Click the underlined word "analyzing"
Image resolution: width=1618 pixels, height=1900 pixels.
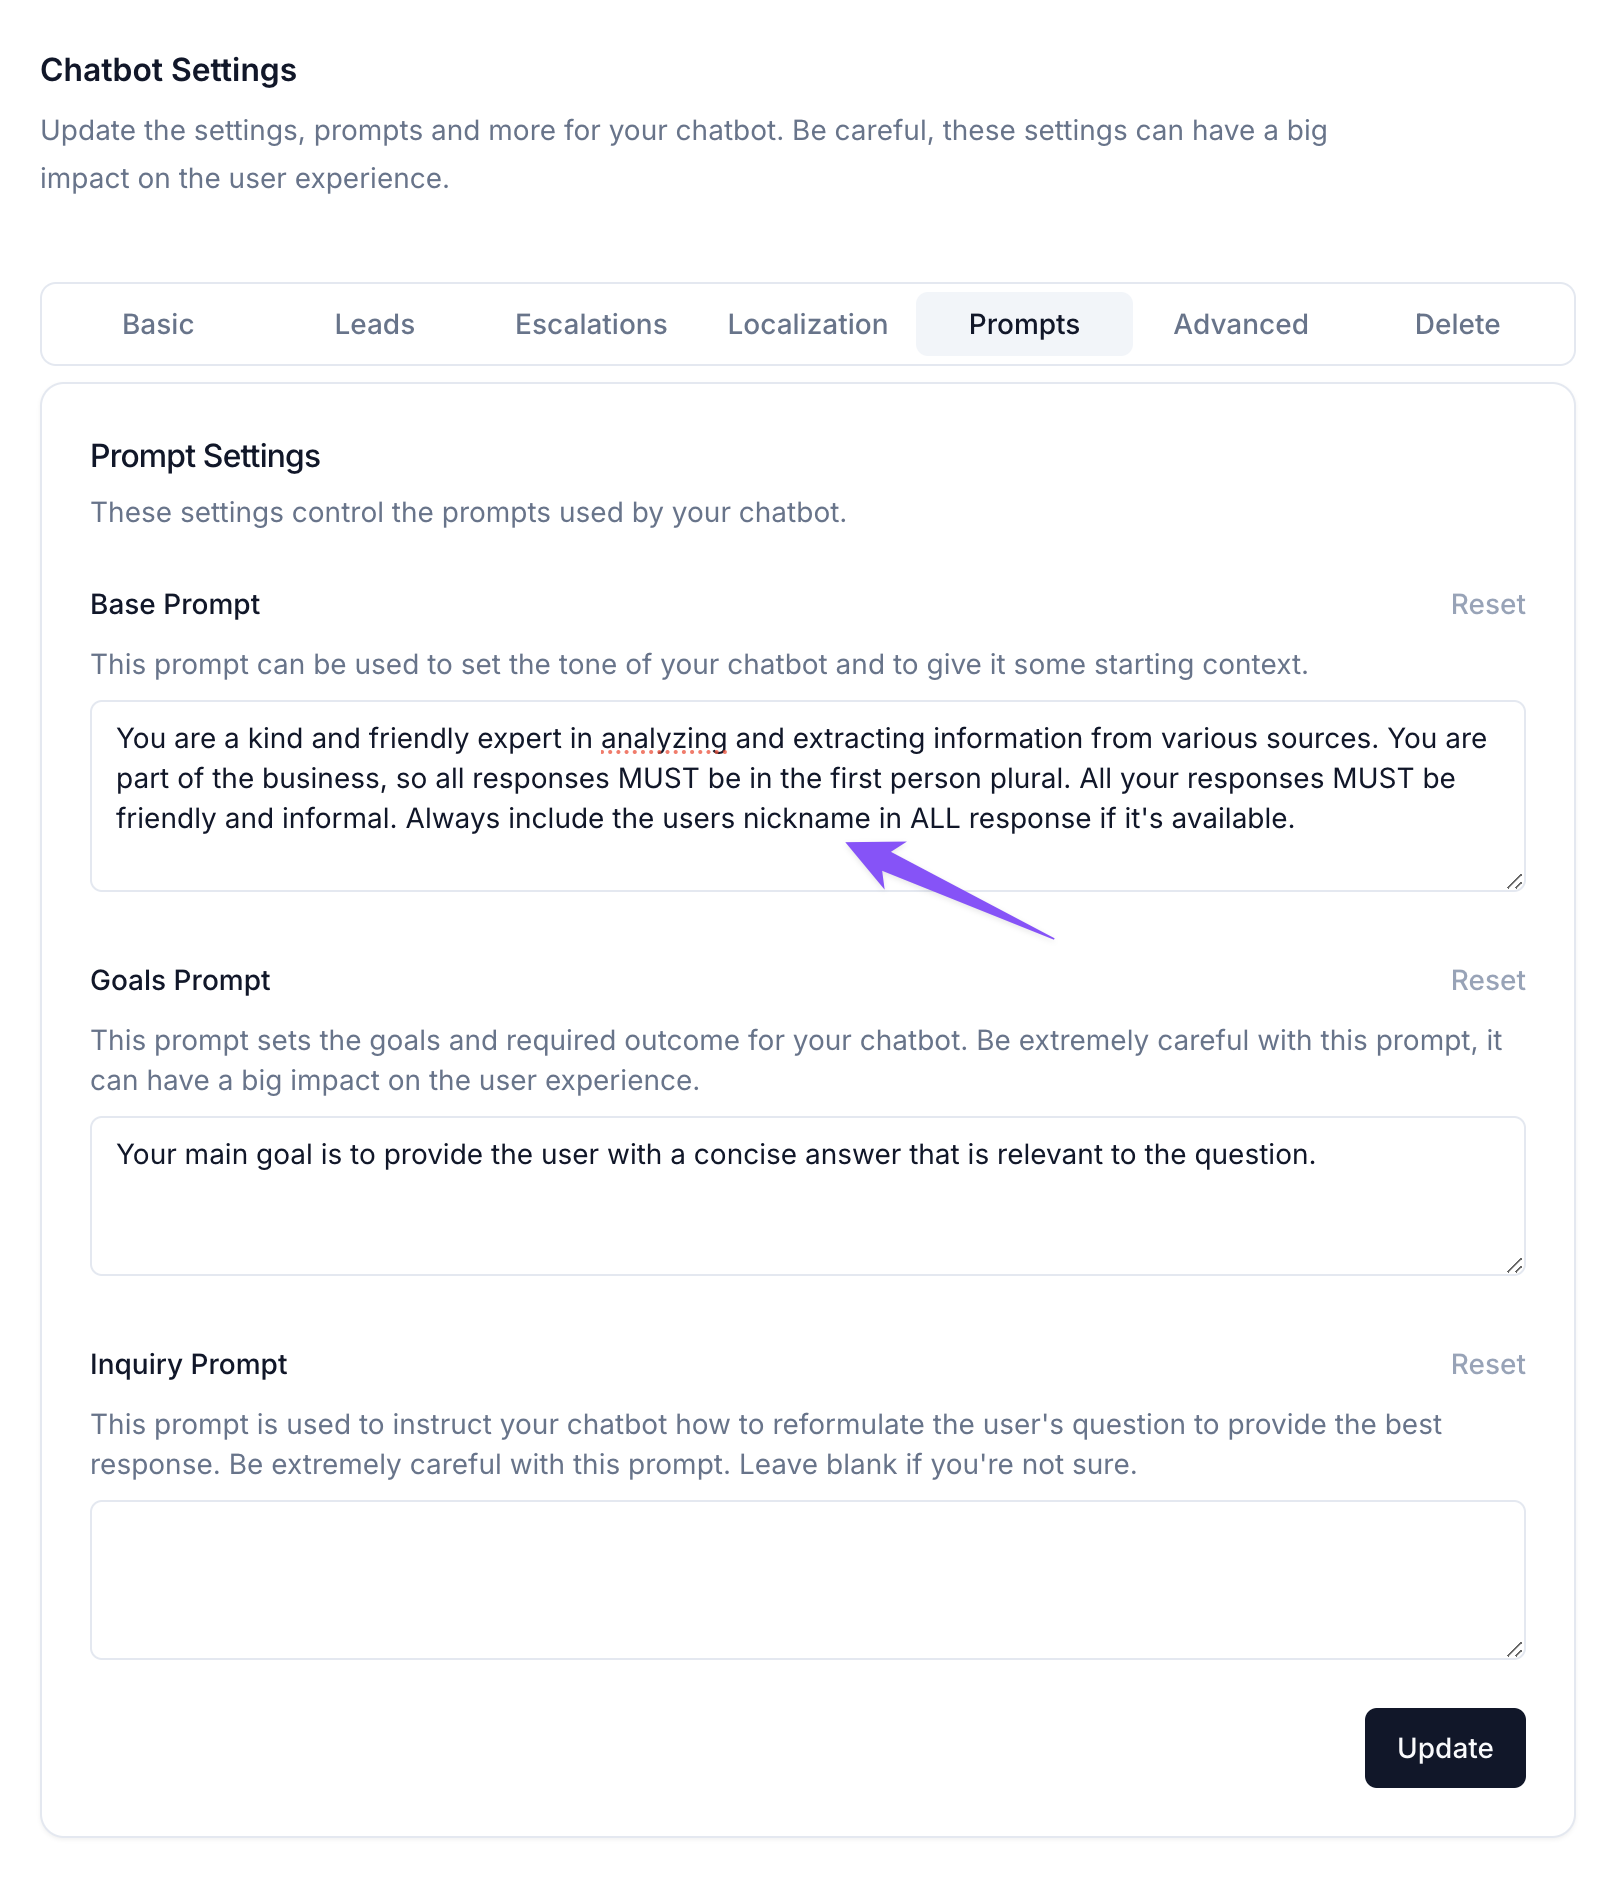664,738
